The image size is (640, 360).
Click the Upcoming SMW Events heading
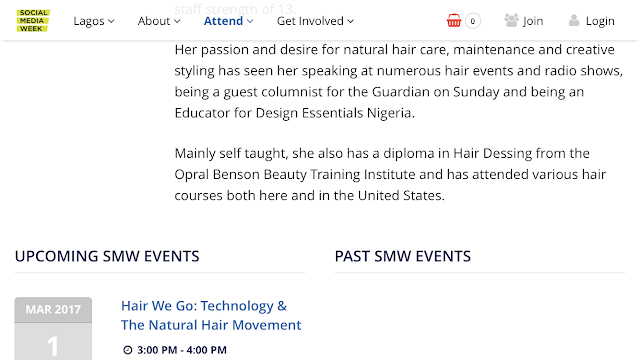107,256
